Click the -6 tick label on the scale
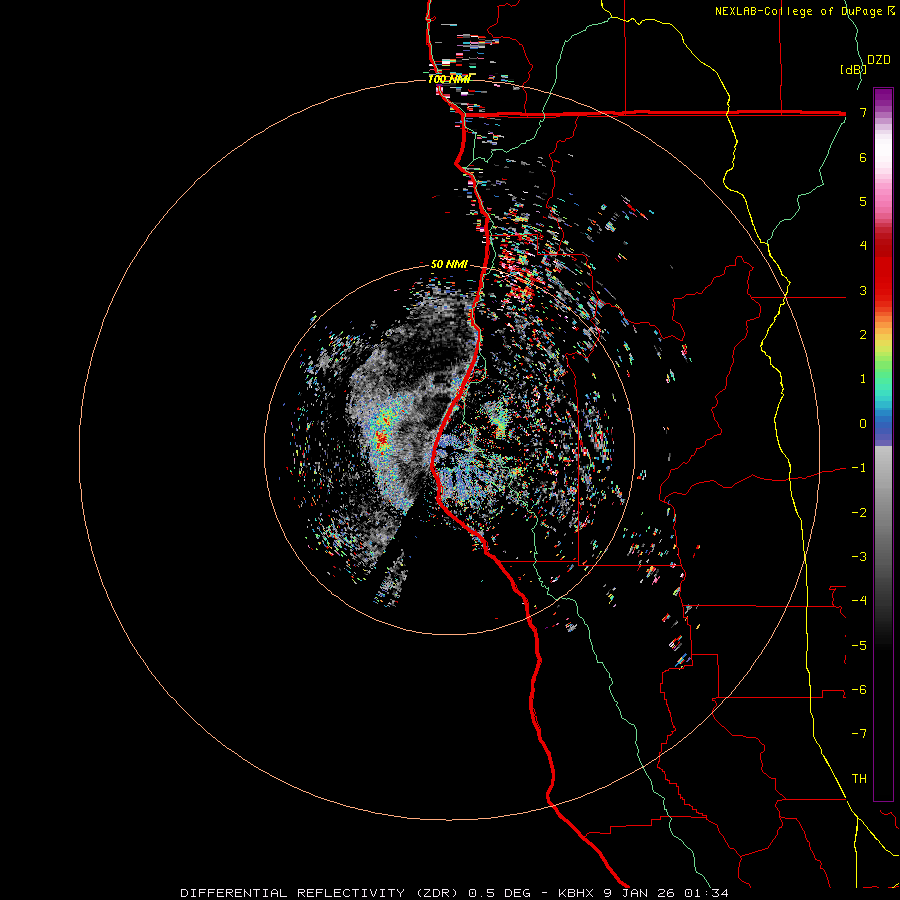 pos(859,689)
